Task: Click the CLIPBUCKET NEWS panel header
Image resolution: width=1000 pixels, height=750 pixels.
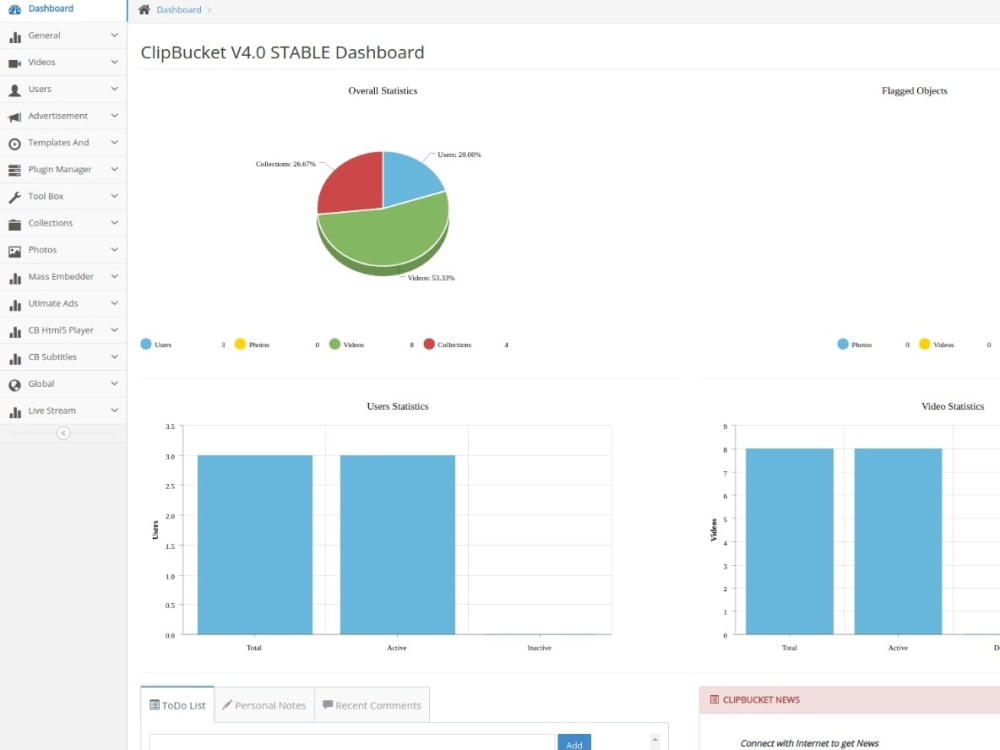Action: [849, 700]
